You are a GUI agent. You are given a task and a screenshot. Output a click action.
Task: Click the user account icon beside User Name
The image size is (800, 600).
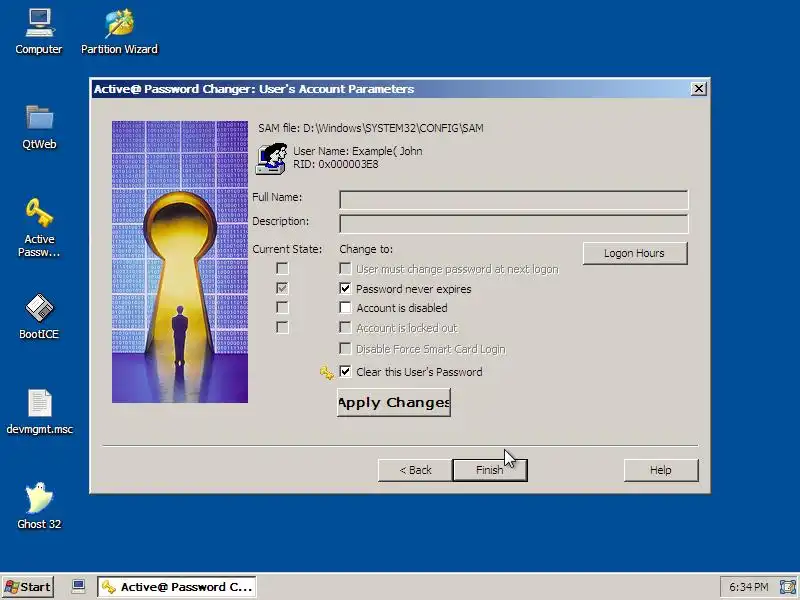[x=271, y=159]
